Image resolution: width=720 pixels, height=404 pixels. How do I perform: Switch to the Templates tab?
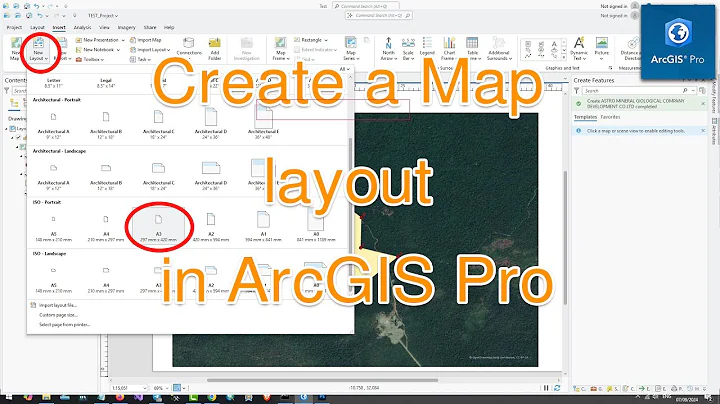click(x=585, y=117)
